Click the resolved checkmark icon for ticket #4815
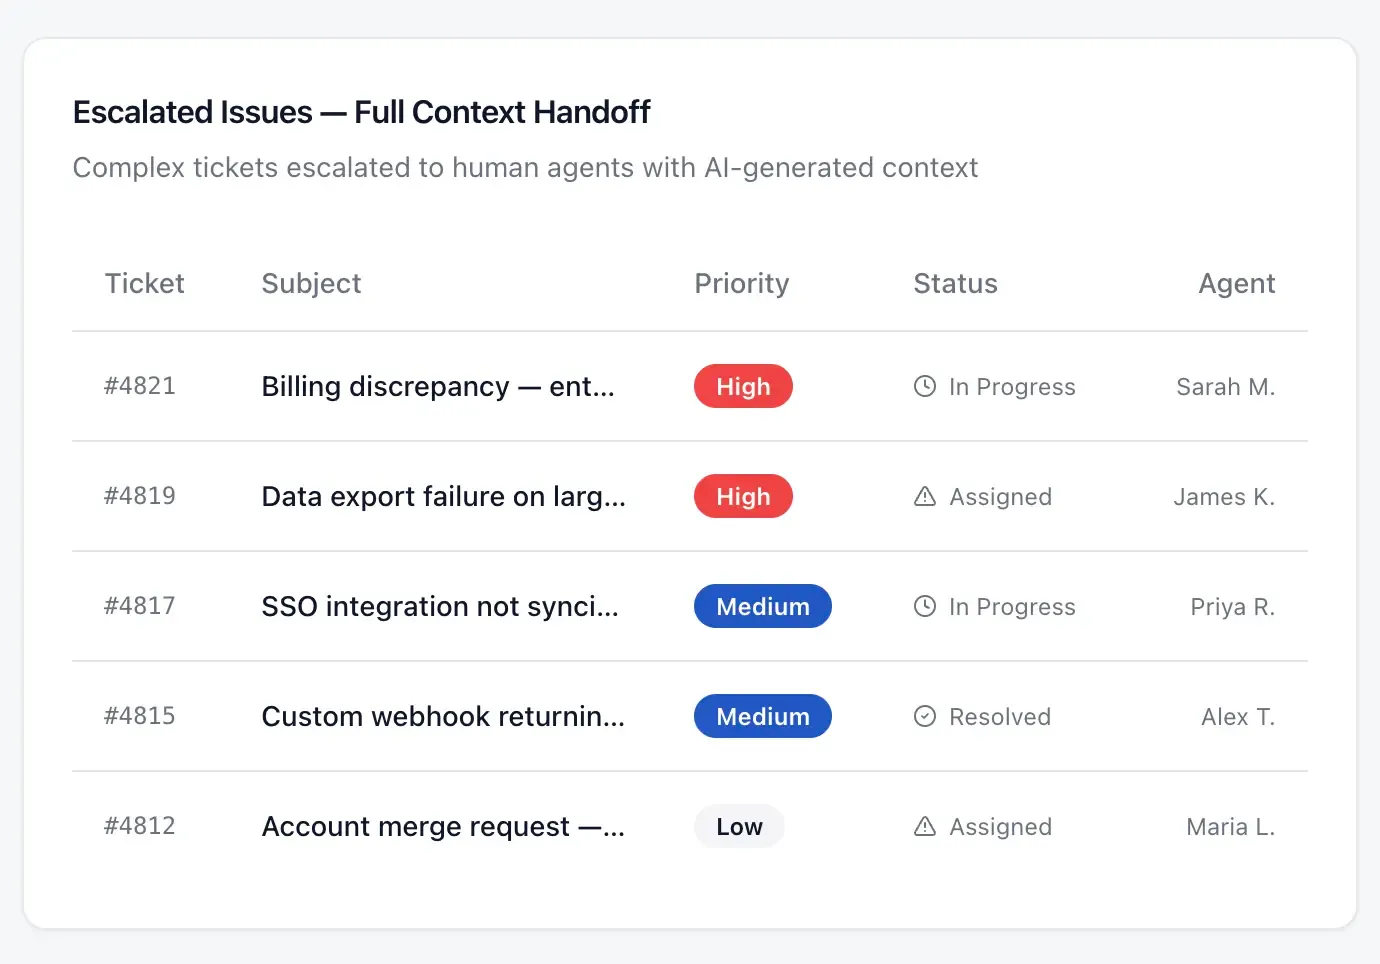The height and width of the screenshot is (964, 1380). pyautogui.click(x=925, y=716)
